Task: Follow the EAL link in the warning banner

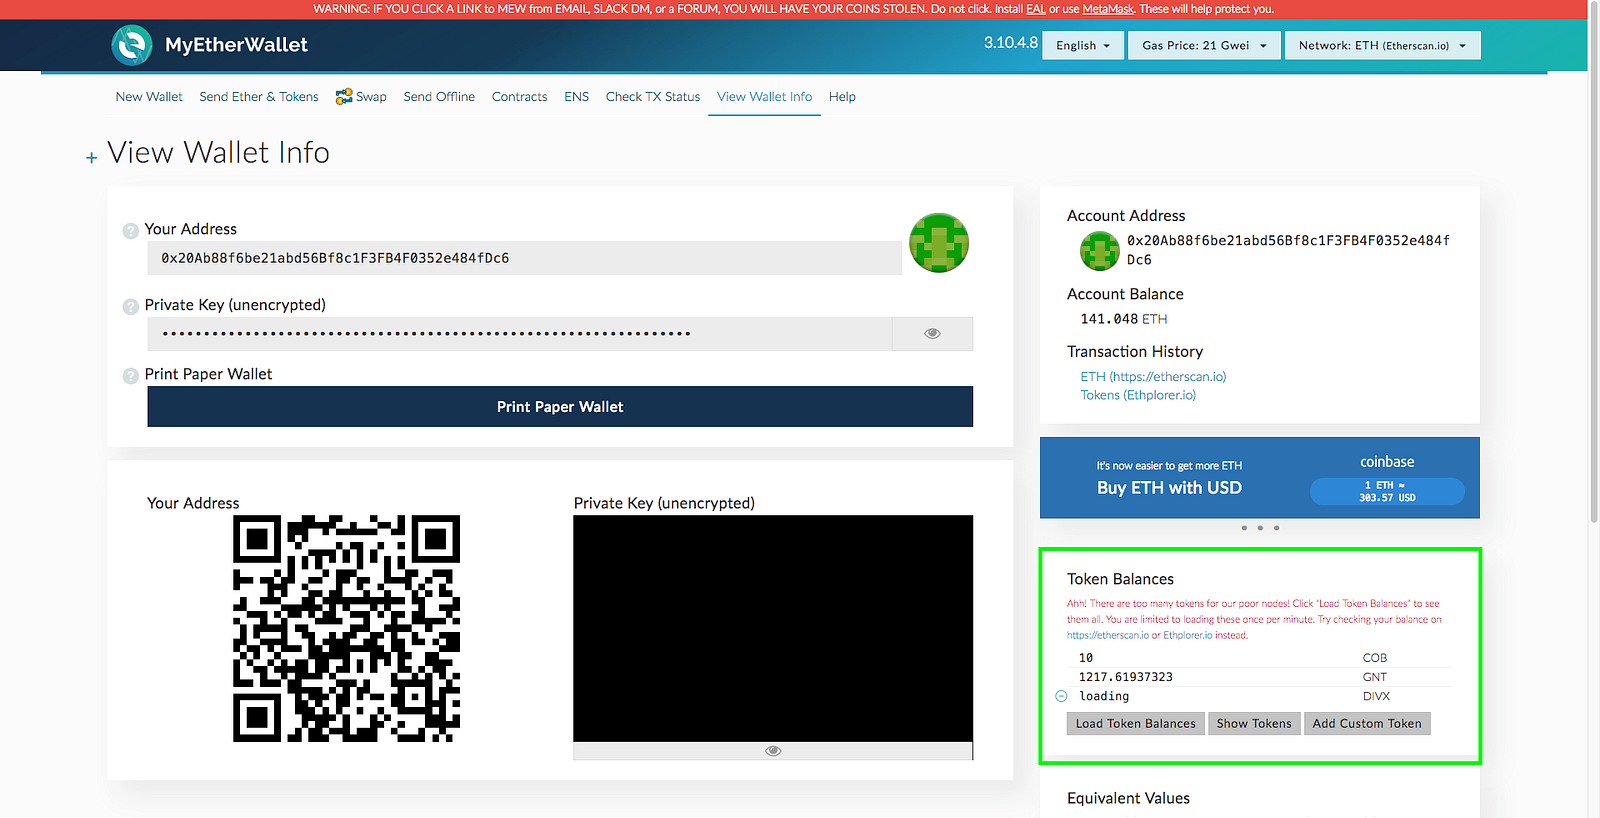Action: click(x=1036, y=9)
